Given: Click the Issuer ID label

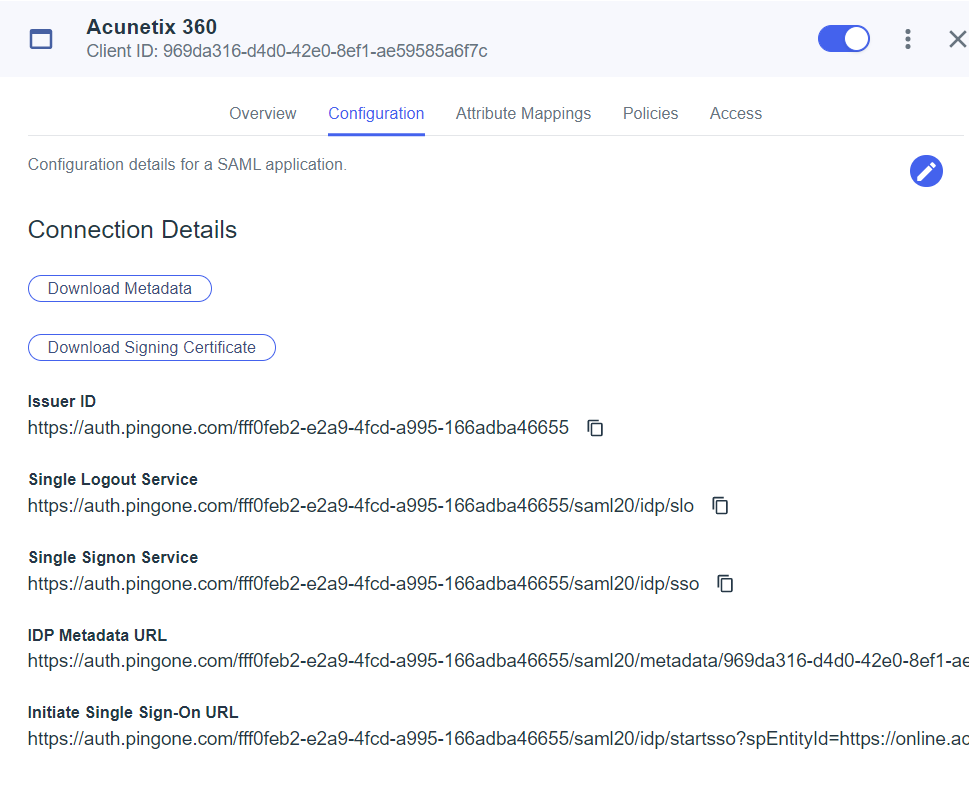Looking at the screenshot, I should coord(62,401).
